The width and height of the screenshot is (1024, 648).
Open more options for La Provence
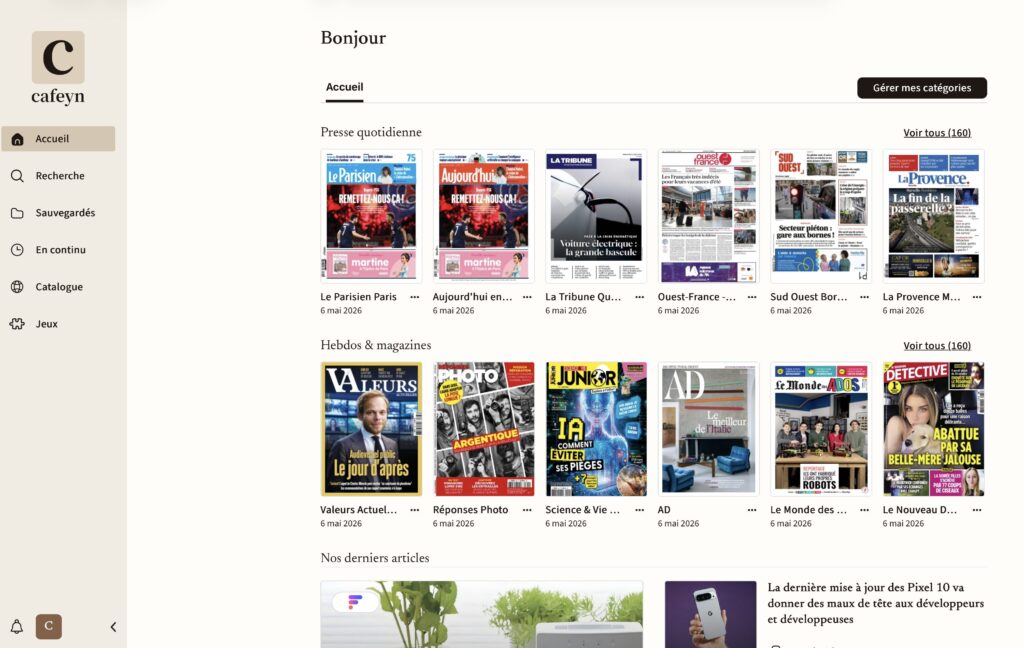pyautogui.click(x=977, y=297)
